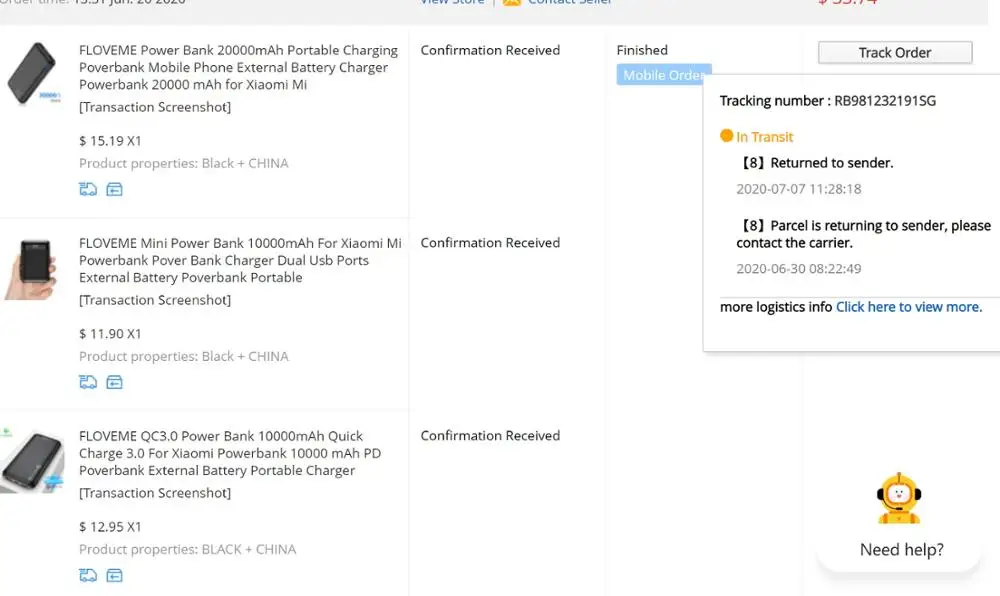
Task: Click the Need help? label
Action: coord(901,549)
